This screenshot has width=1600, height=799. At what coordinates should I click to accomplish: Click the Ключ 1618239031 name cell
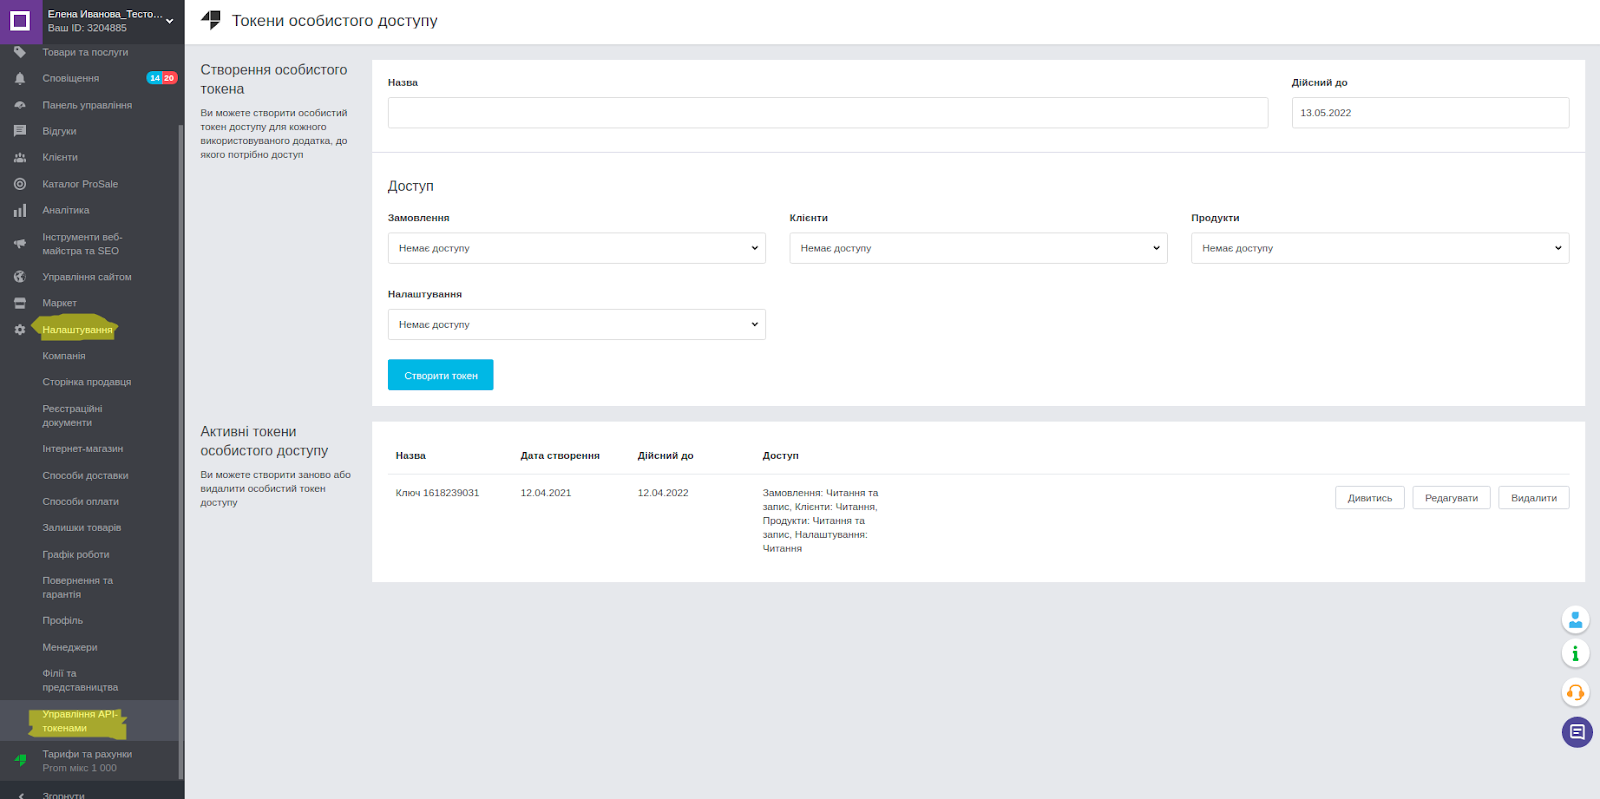(437, 493)
